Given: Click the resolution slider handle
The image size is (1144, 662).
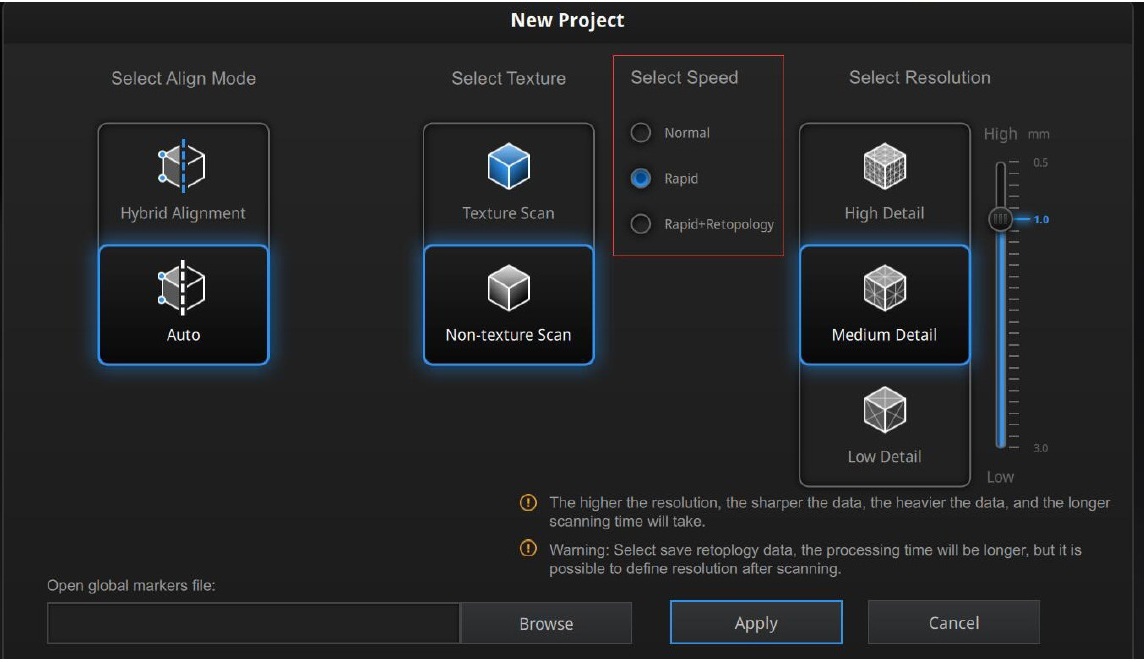Looking at the screenshot, I should tap(1000, 219).
